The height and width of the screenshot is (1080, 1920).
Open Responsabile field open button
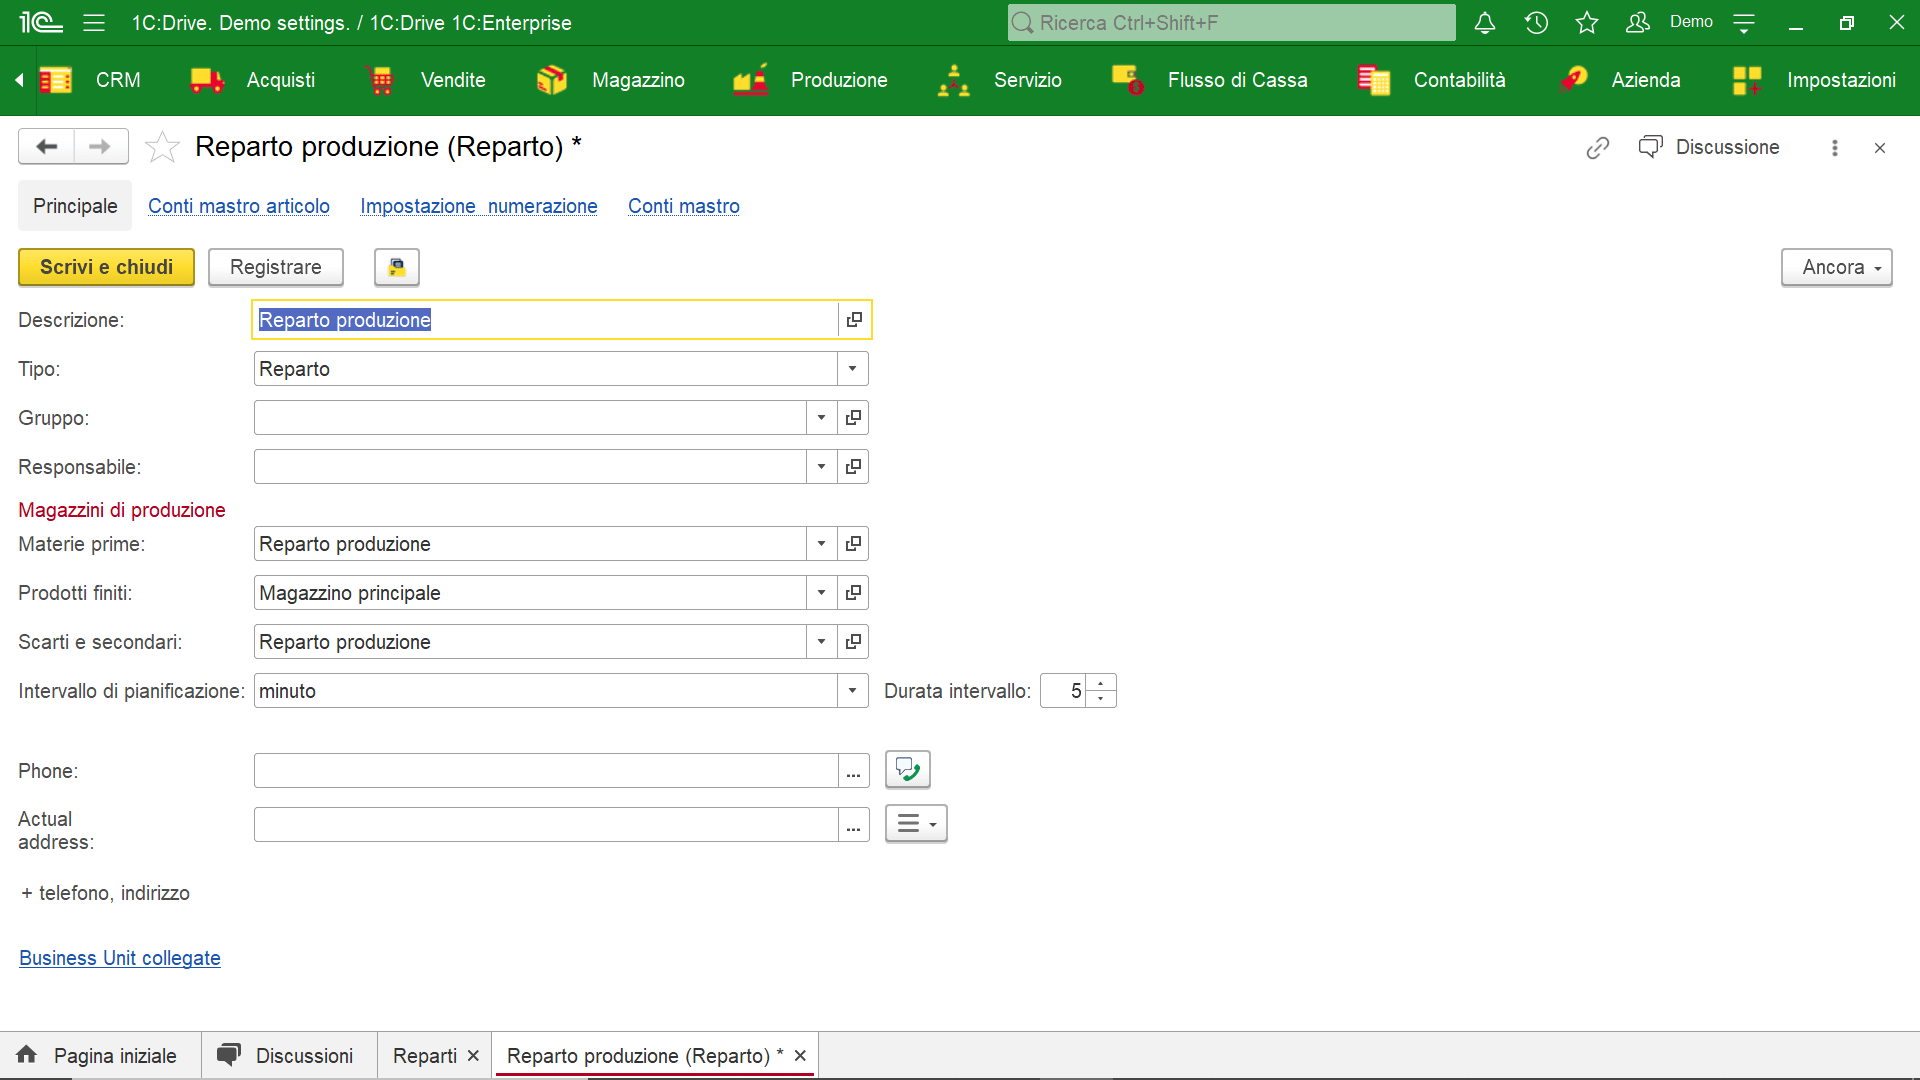point(853,467)
